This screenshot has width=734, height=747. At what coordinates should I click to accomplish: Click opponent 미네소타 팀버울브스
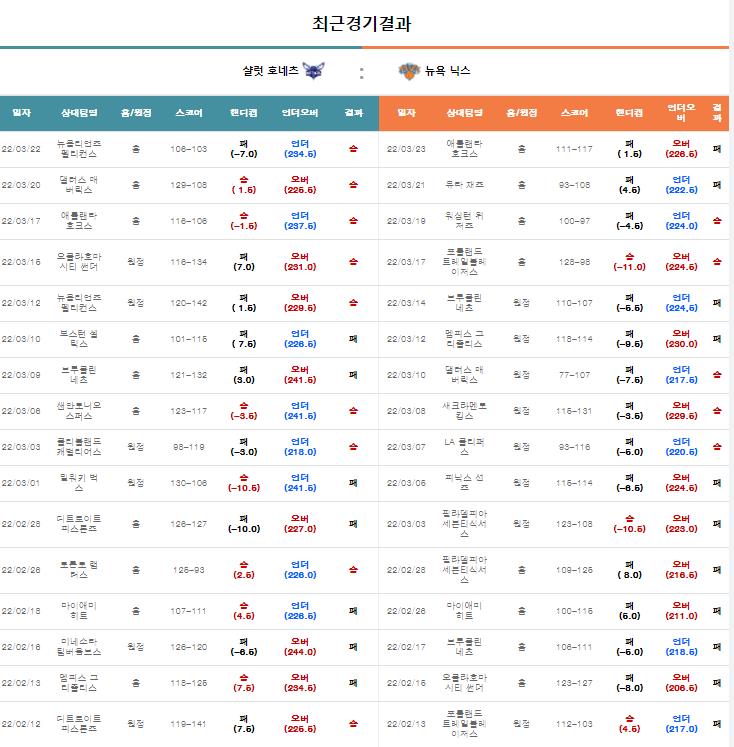[x=79, y=647]
